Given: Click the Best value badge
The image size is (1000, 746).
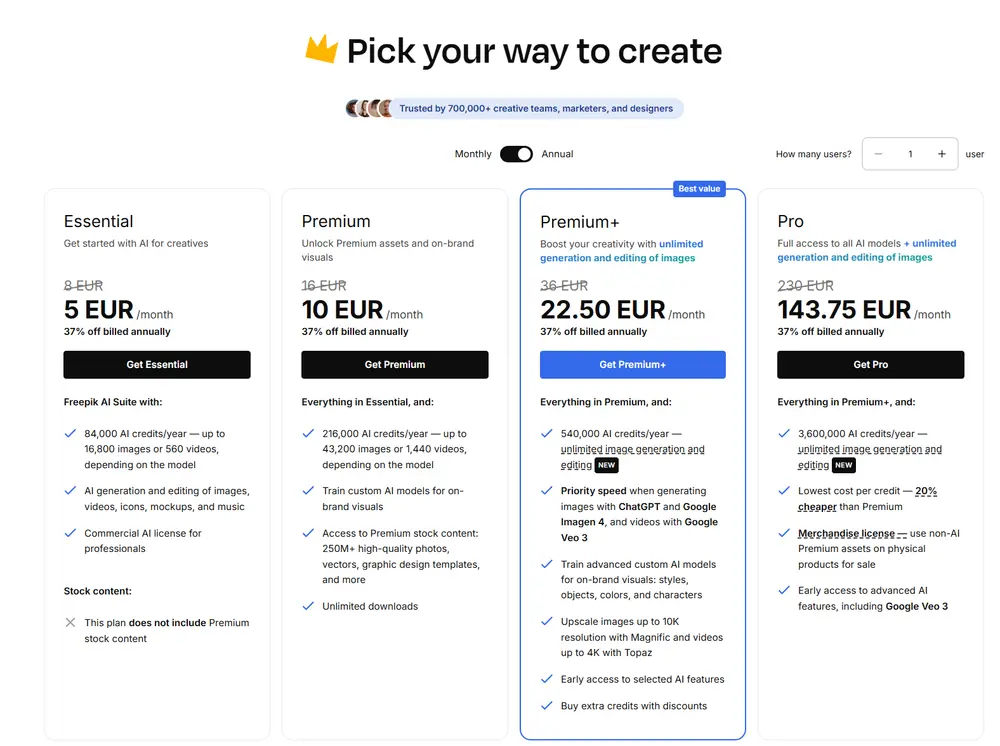Looking at the screenshot, I should pos(699,189).
